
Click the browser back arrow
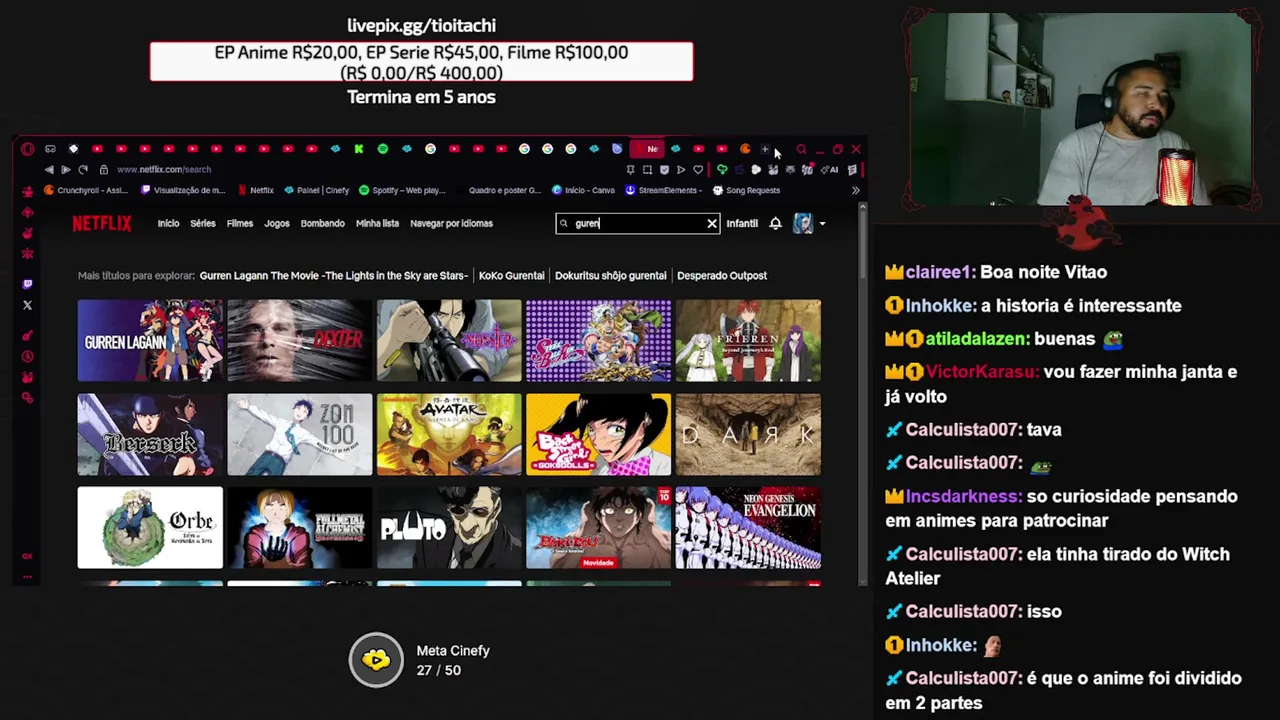point(49,170)
